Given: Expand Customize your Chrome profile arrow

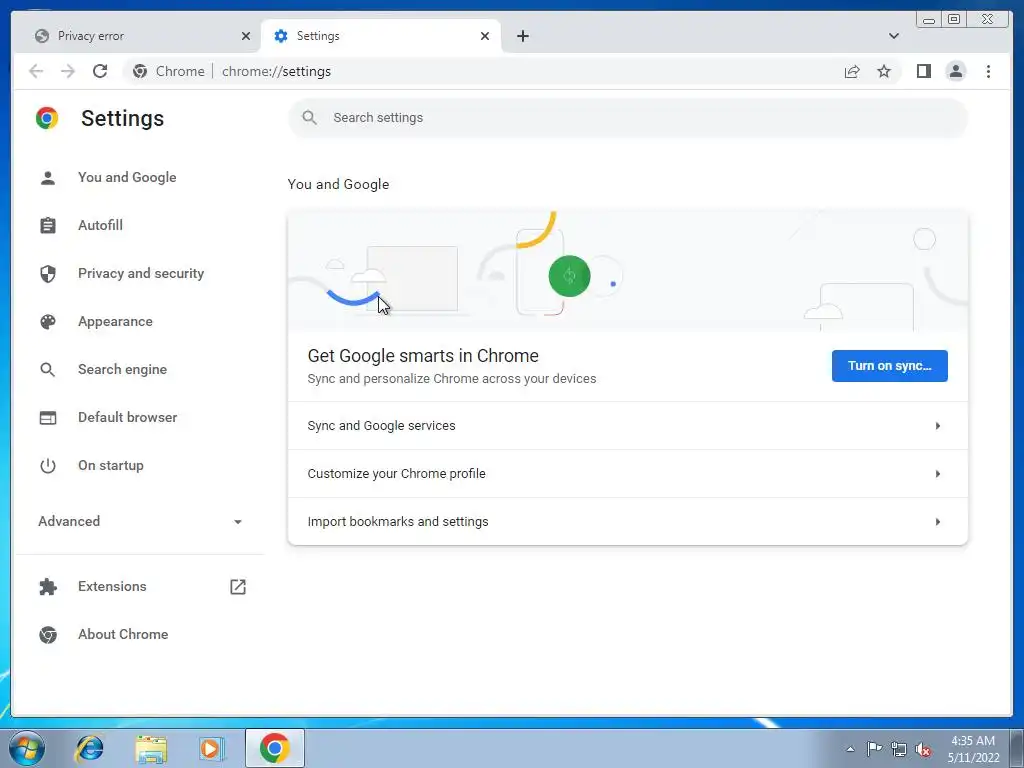Looking at the screenshot, I should coord(938,473).
